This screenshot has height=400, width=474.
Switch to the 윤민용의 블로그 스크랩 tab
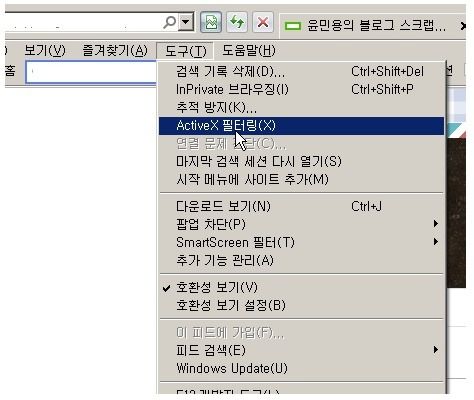click(371, 25)
